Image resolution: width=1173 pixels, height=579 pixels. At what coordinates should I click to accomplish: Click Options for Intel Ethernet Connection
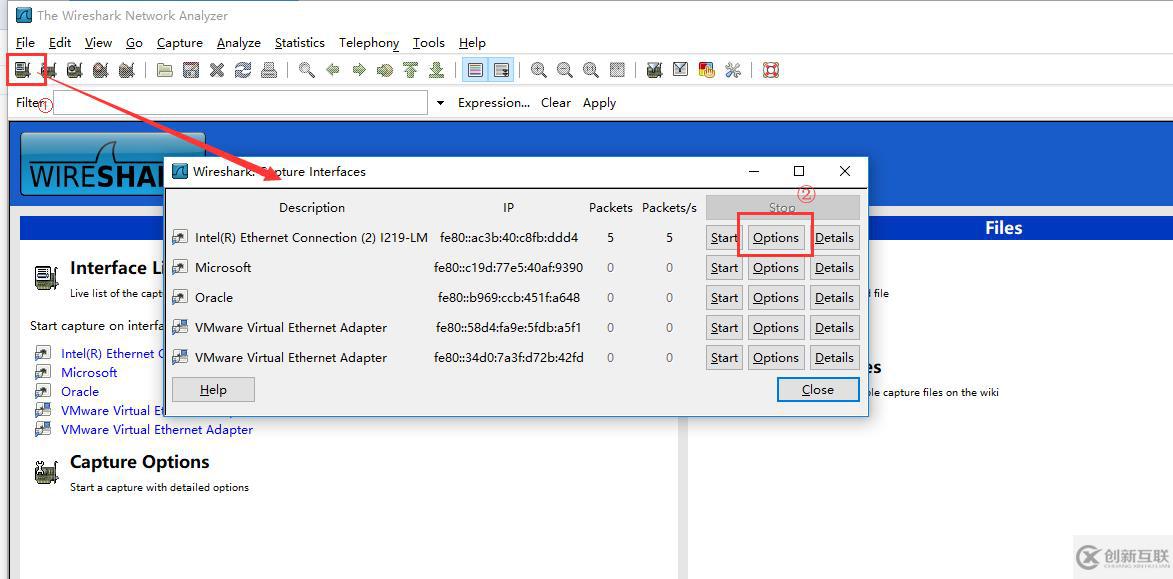point(776,238)
